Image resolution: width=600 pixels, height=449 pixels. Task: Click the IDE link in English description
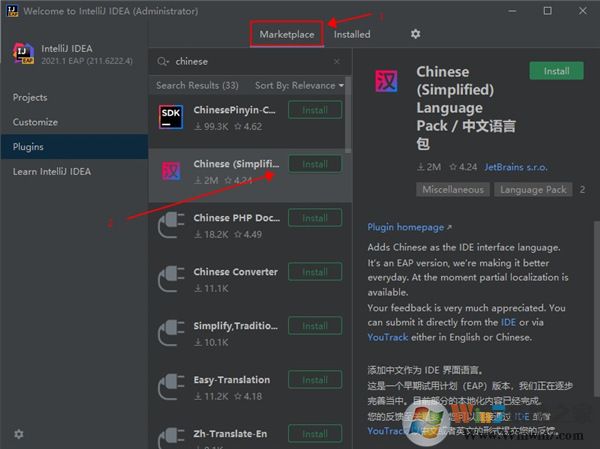click(x=508, y=322)
